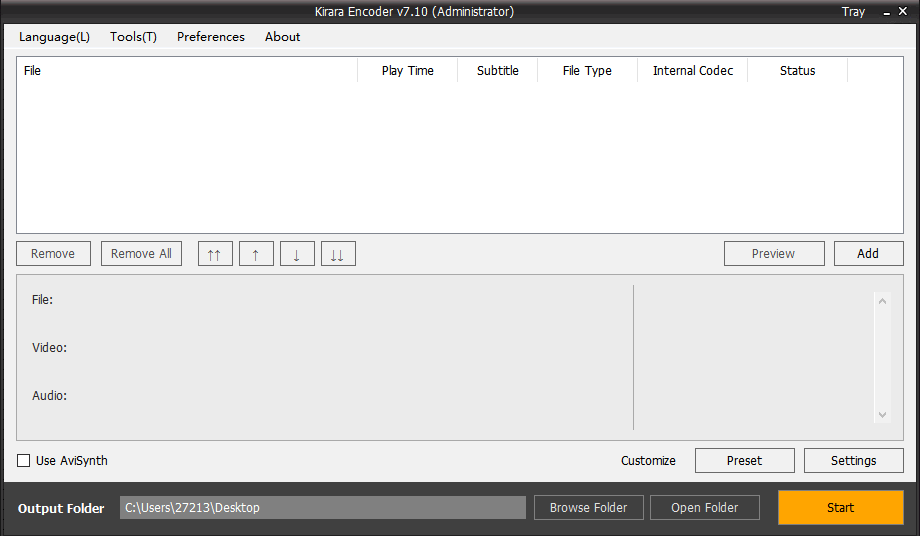Click the Remove button
Image resolution: width=922 pixels, height=536 pixels.
pos(54,254)
